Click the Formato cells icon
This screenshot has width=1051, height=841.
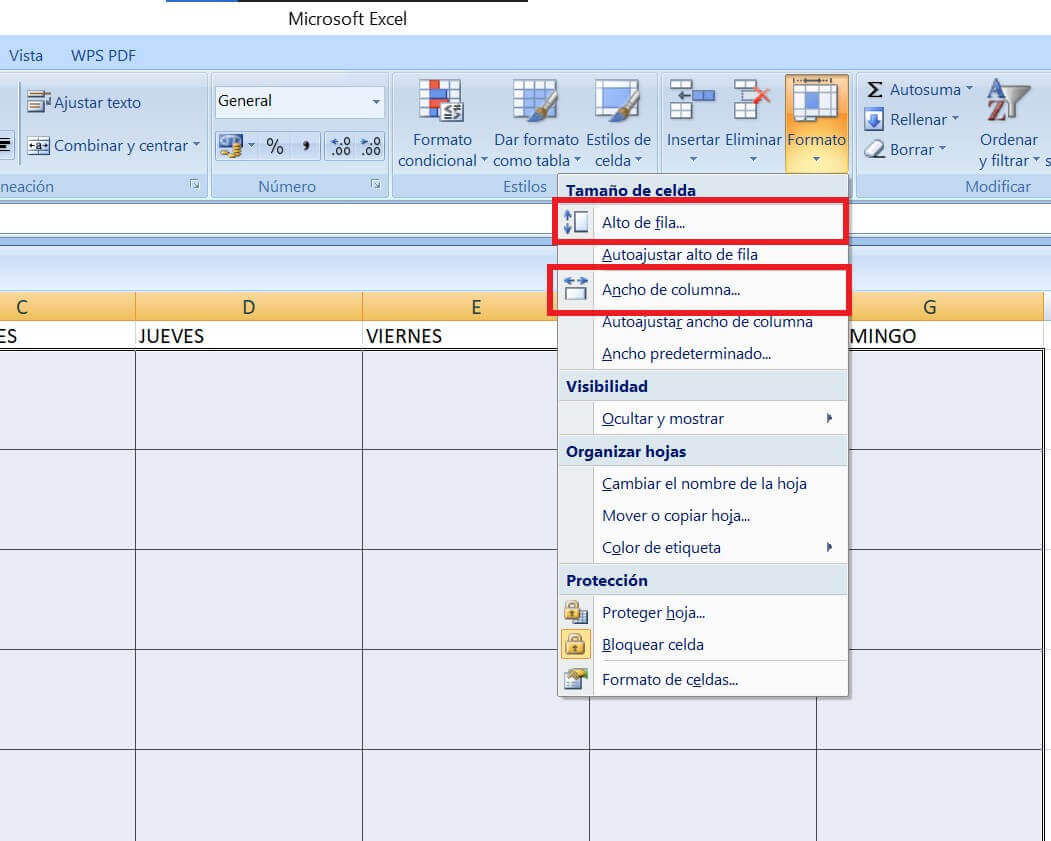pos(816,101)
